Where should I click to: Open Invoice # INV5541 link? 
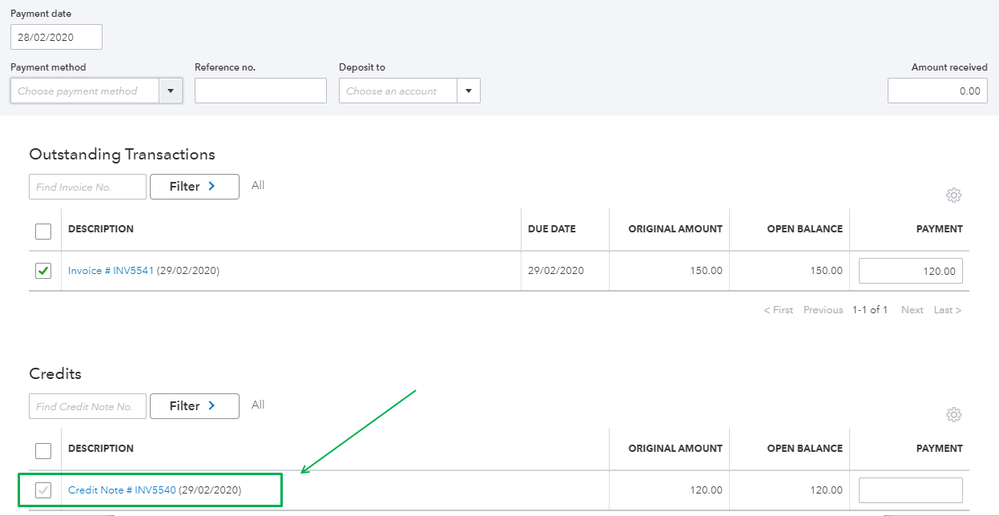(110, 271)
